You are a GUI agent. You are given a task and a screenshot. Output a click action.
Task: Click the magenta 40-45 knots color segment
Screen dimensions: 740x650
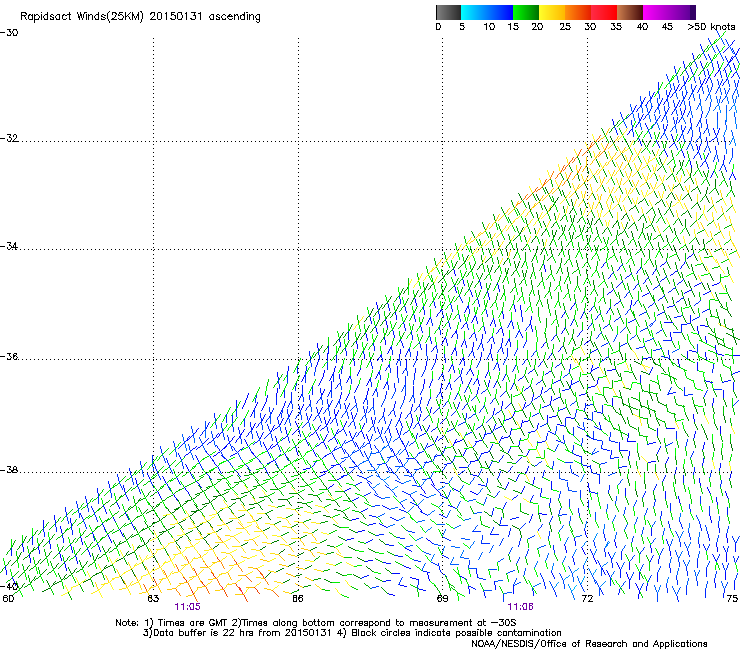(x=656, y=12)
